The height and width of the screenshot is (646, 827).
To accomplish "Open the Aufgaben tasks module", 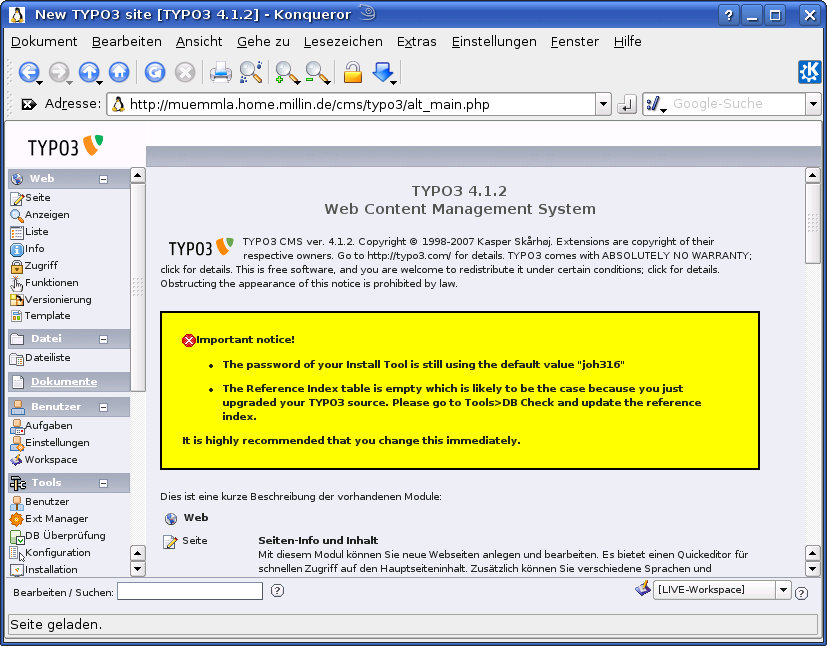I will (x=41, y=426).
